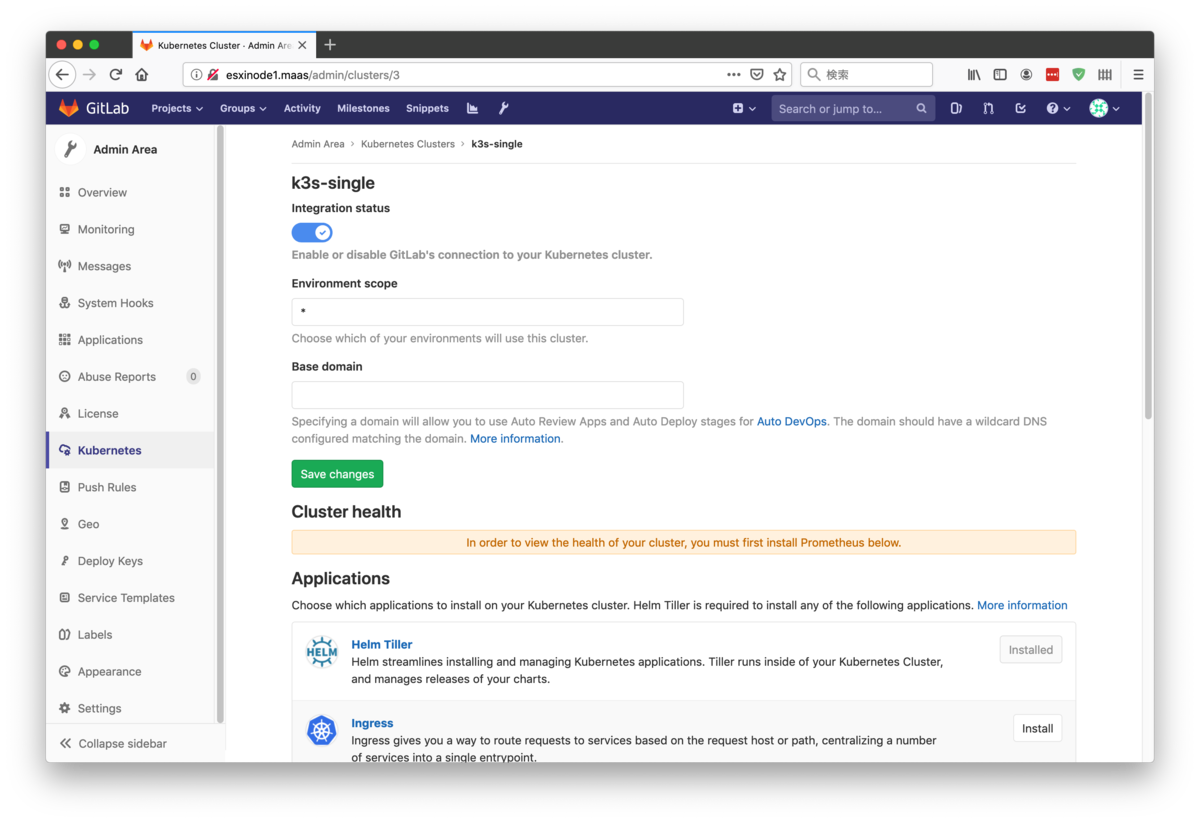Expand the Groups dropdown
The image size is (1200, 823).
coord(243,108)
